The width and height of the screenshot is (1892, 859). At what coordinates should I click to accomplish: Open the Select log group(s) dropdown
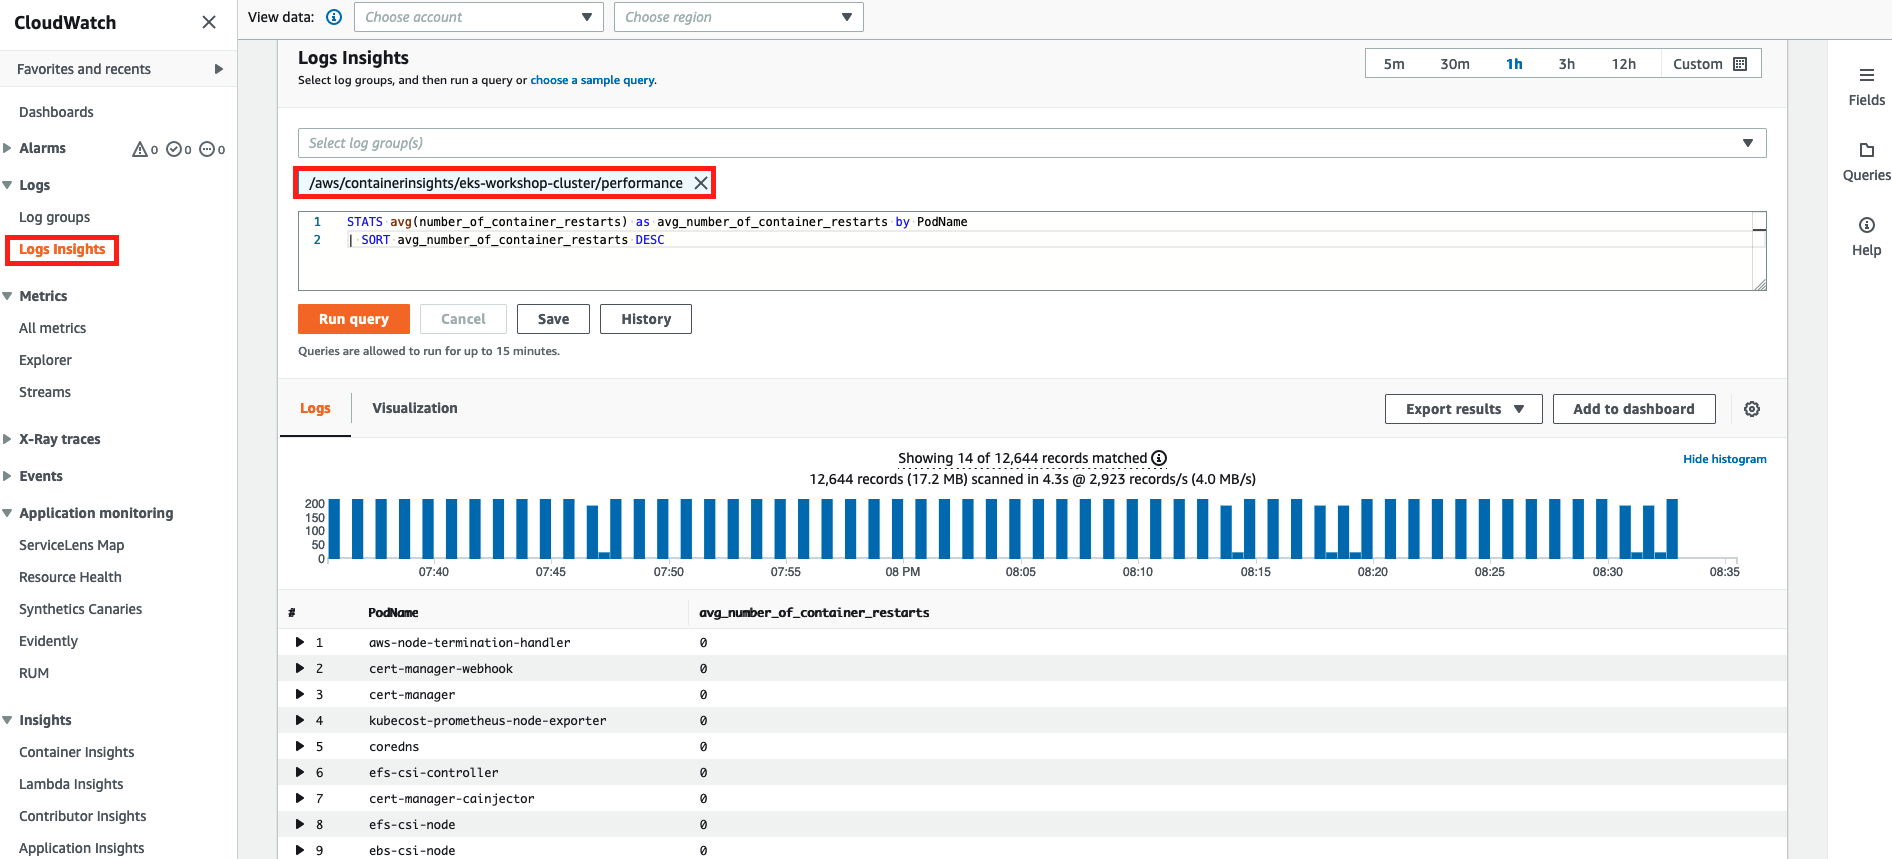click(1031, 143)
